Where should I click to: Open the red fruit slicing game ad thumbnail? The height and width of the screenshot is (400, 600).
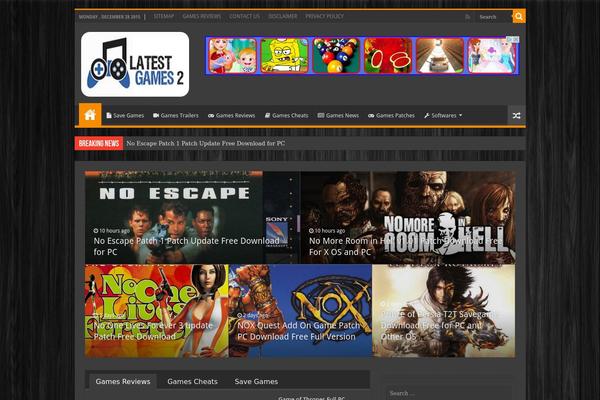388,56
